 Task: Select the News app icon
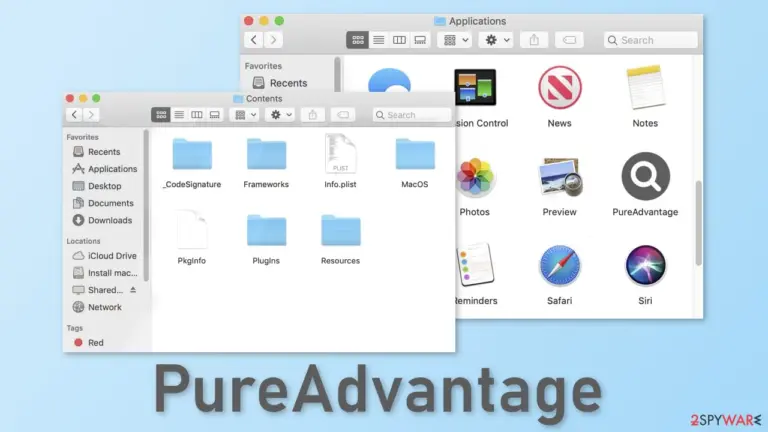tap(559, 88)
